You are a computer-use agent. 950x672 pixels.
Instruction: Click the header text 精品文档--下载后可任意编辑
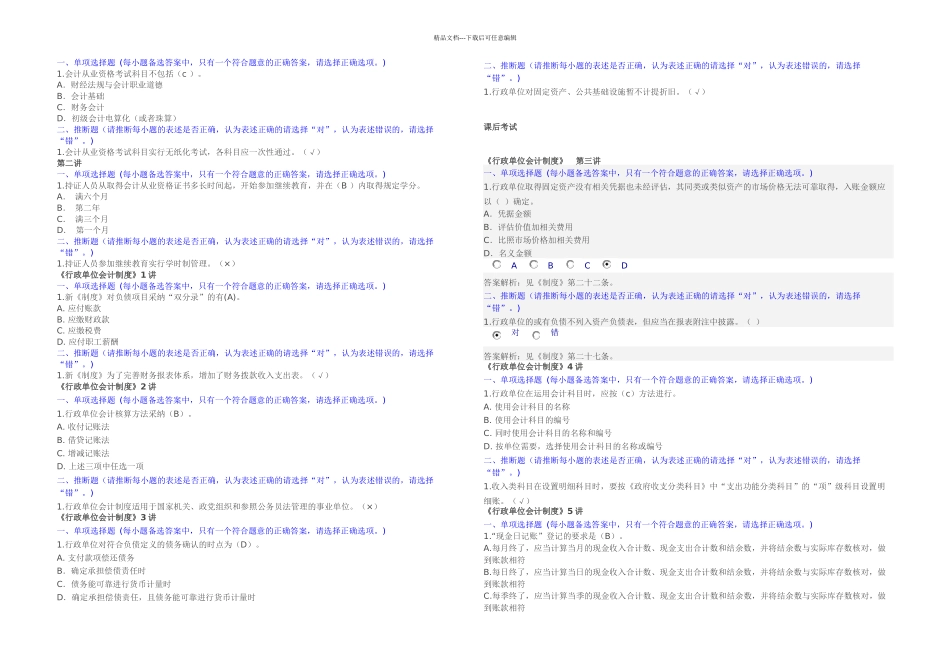pos(475,38)
